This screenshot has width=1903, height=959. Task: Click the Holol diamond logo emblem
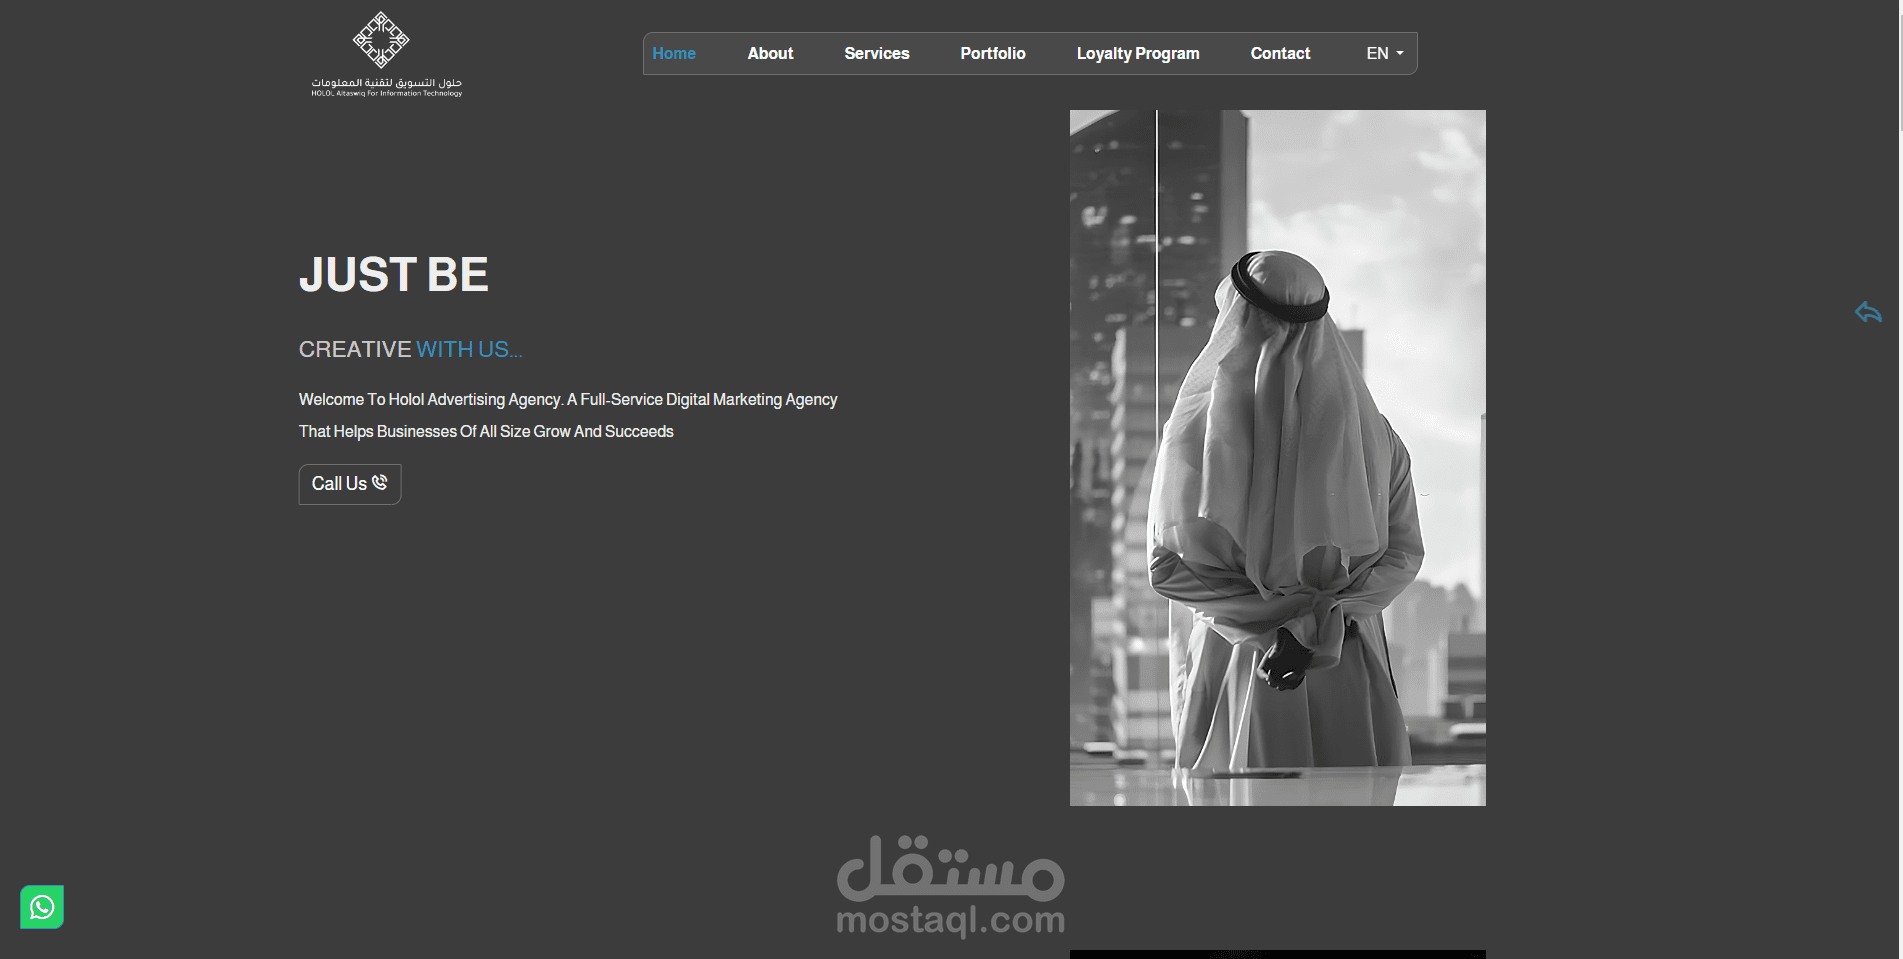pyautogui.click(x=381, y=40)
